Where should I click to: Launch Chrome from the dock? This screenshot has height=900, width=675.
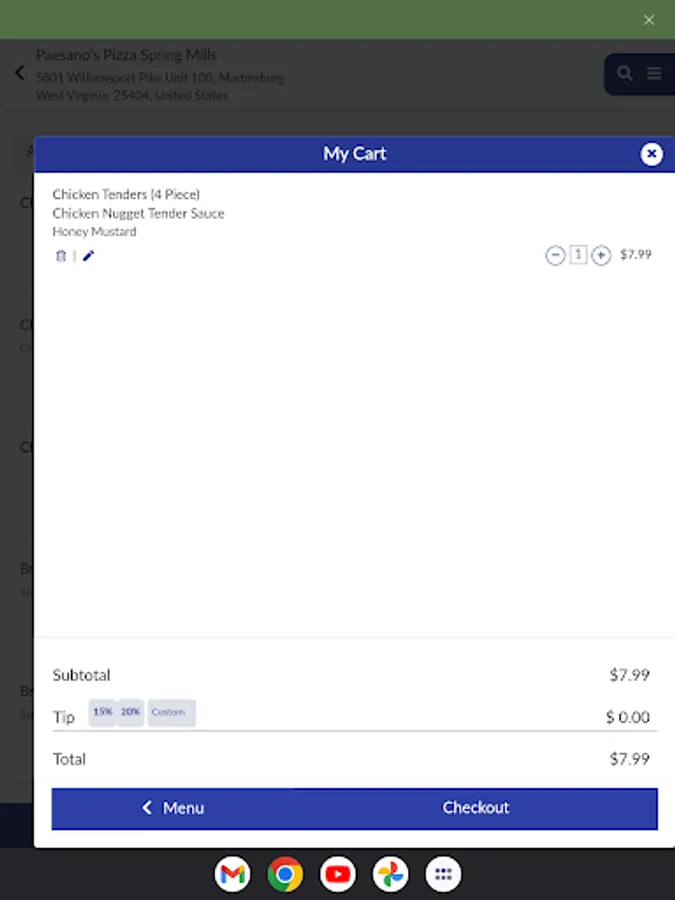coord(285,874)
